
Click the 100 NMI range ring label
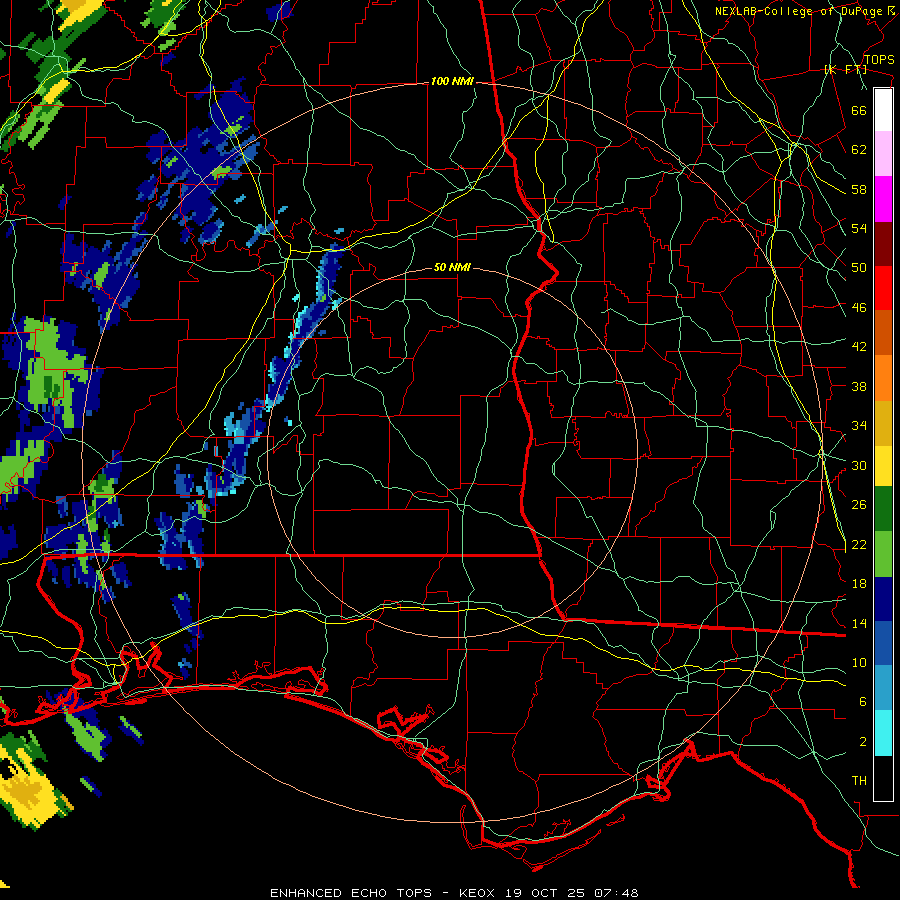click(452, 82)
